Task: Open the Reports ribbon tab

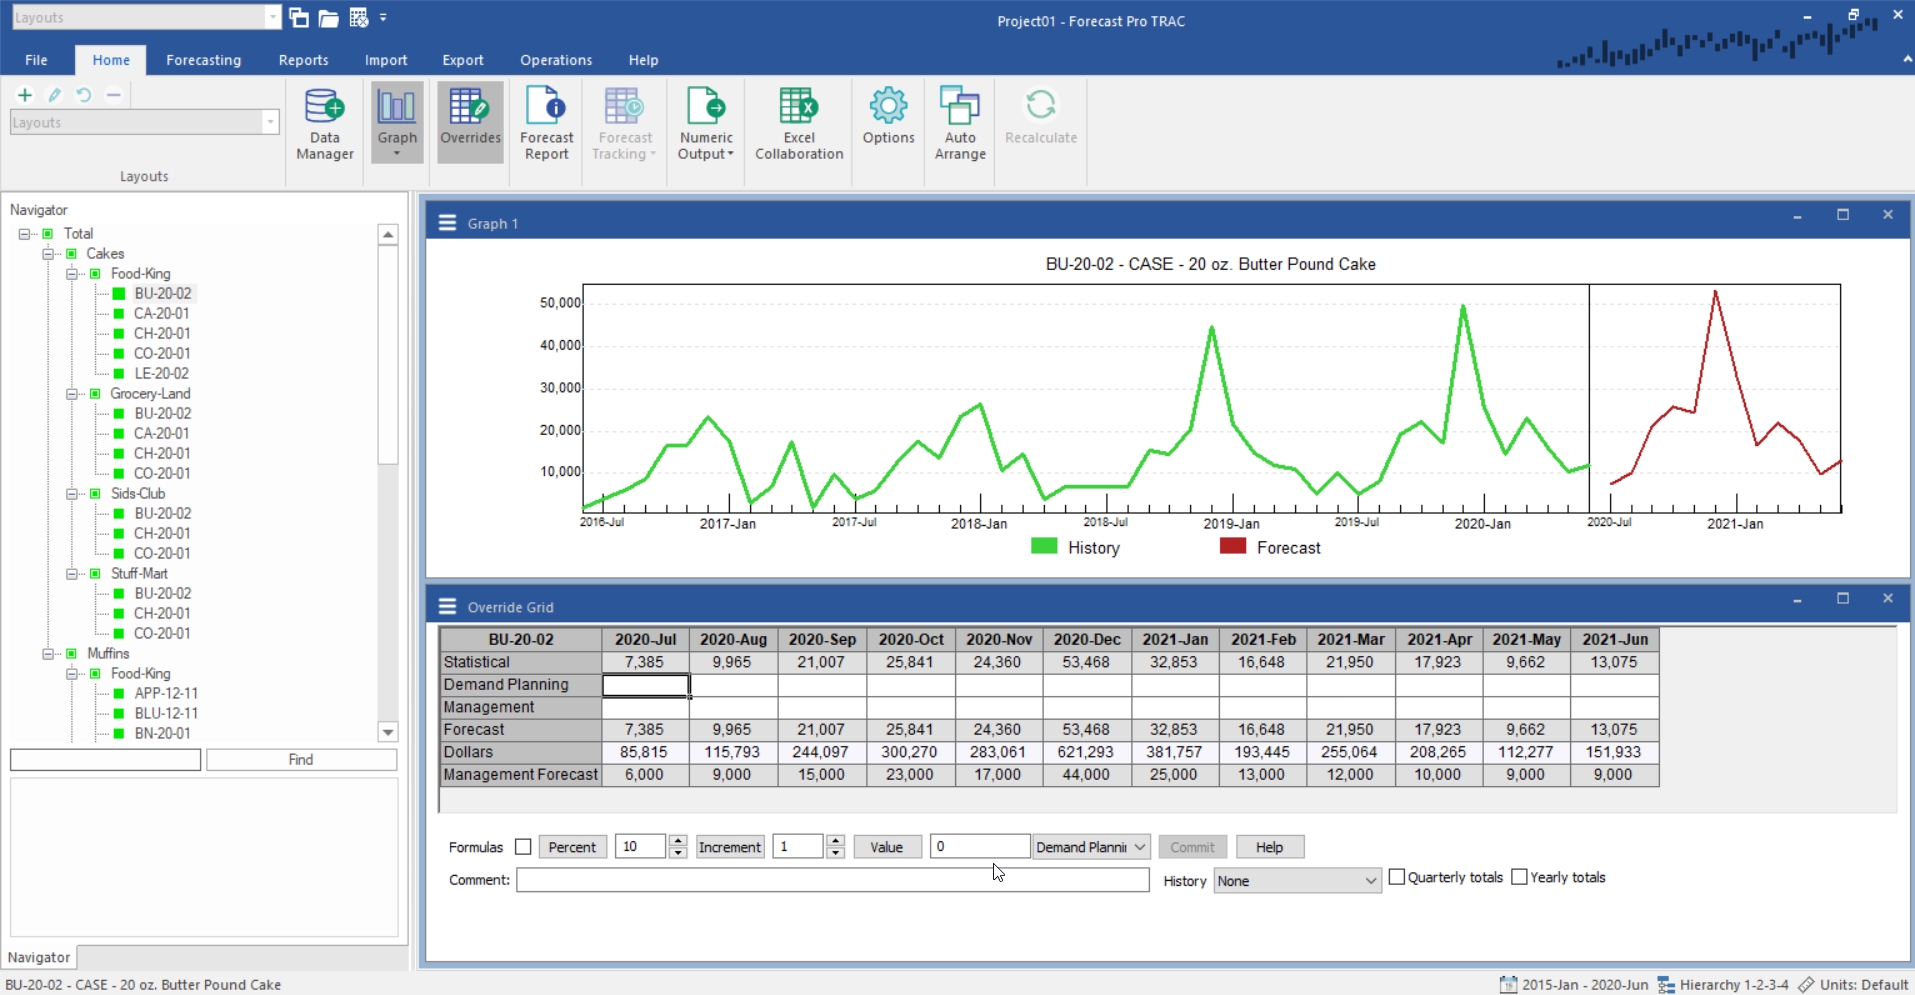Action: point(303,60)
